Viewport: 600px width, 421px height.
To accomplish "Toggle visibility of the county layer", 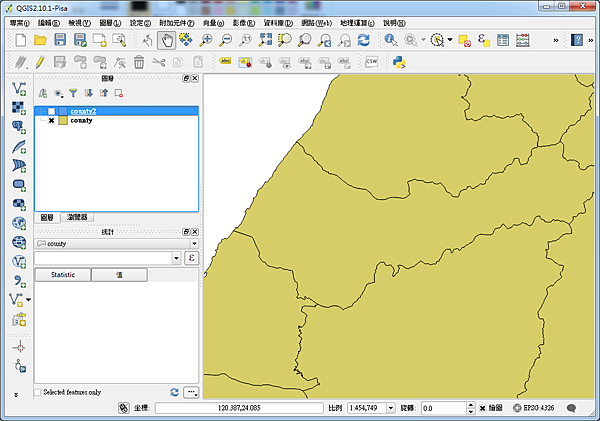I will (x=51, y=120).
